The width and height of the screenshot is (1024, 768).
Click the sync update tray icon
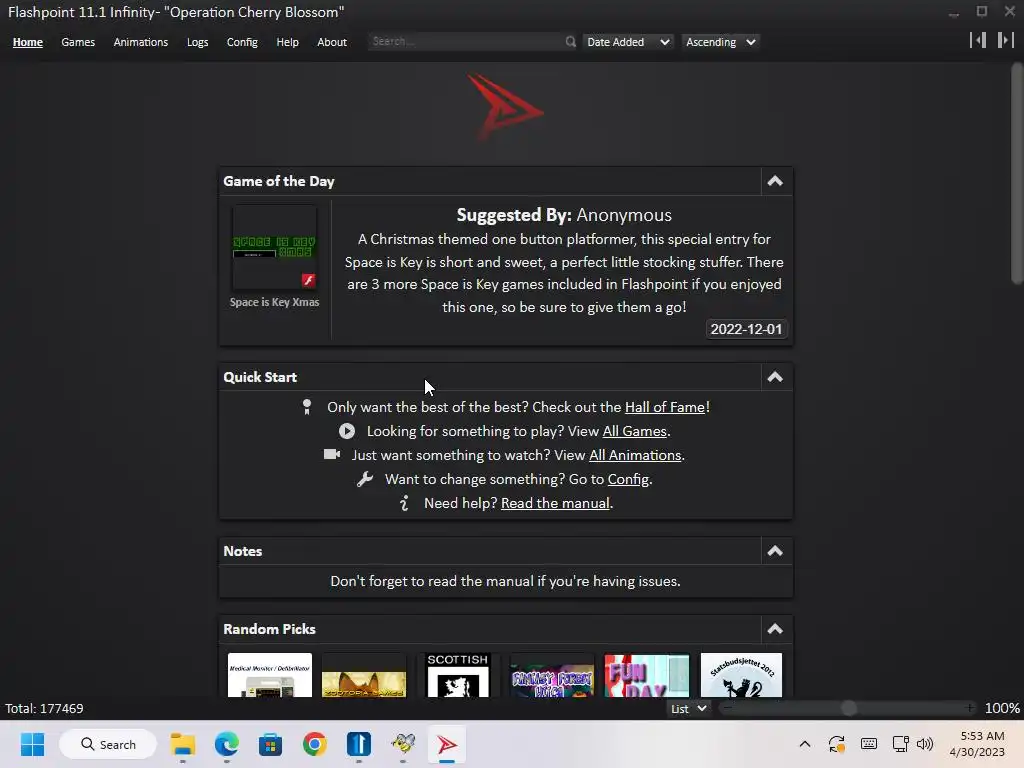[837, 744]
